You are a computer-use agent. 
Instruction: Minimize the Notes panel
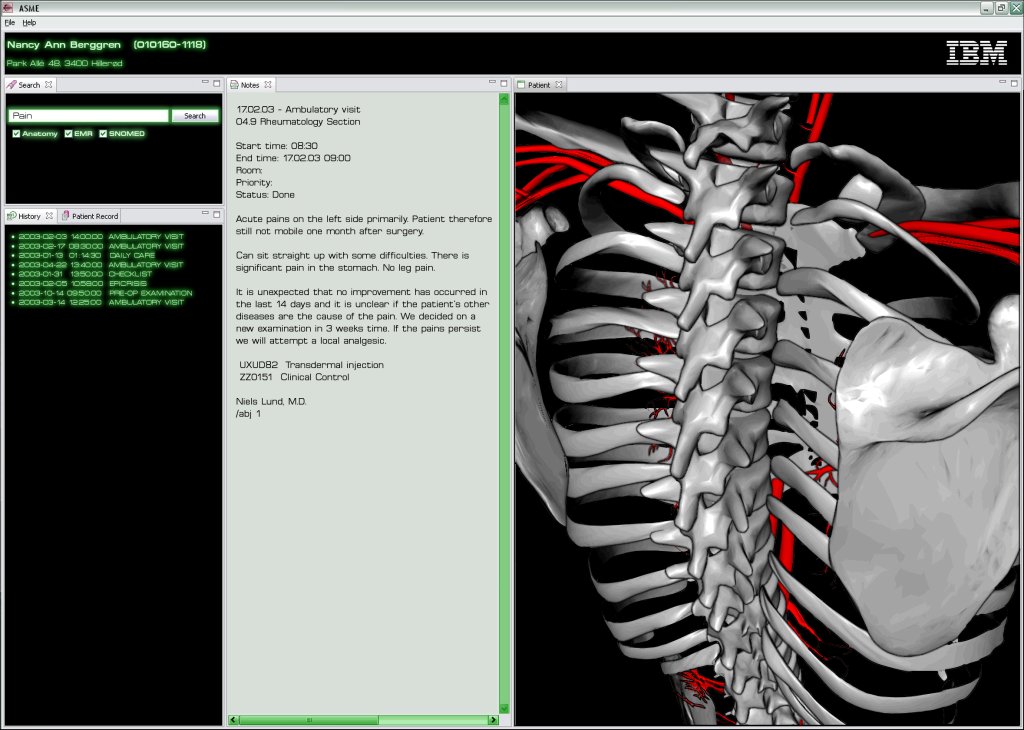tap(492, 83)
